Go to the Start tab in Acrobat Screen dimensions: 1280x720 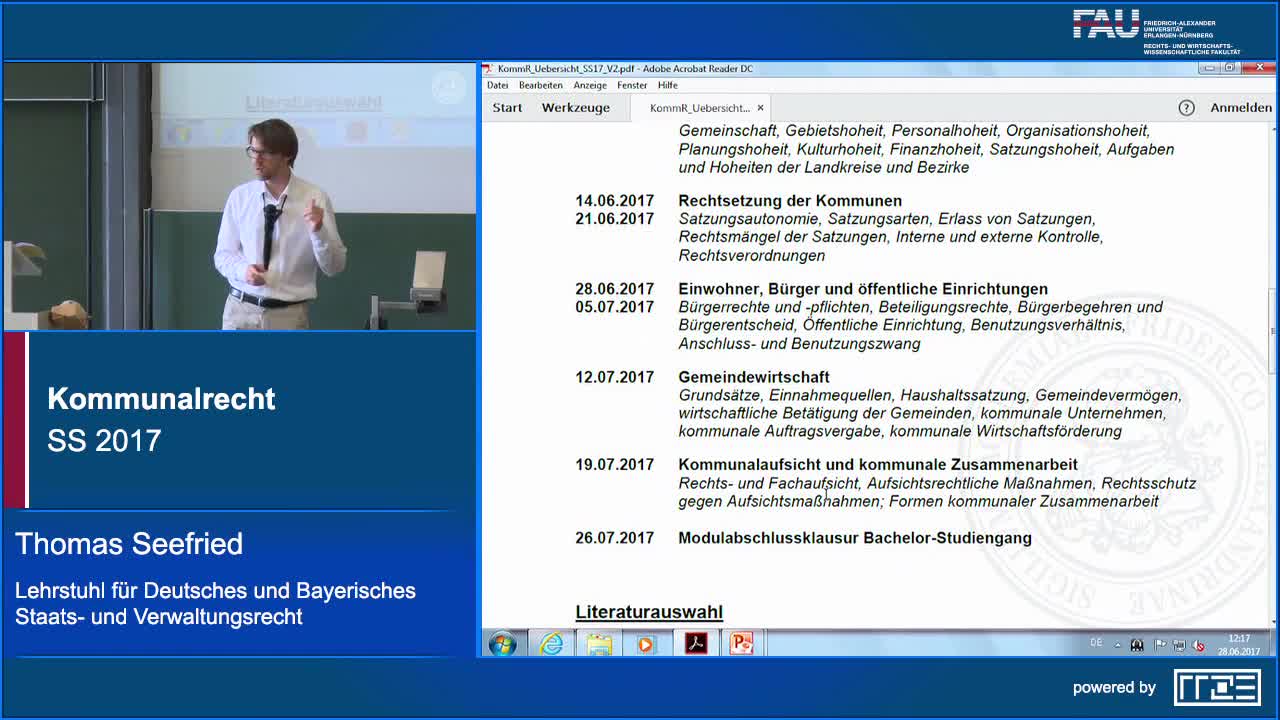tap(507, 108)
